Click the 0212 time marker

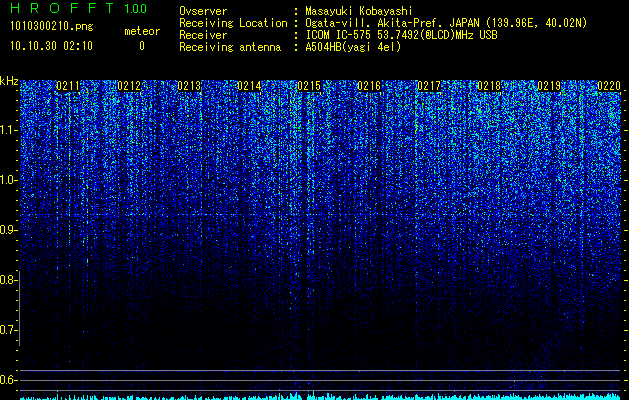pyautogui.click(x=129, y=86)
